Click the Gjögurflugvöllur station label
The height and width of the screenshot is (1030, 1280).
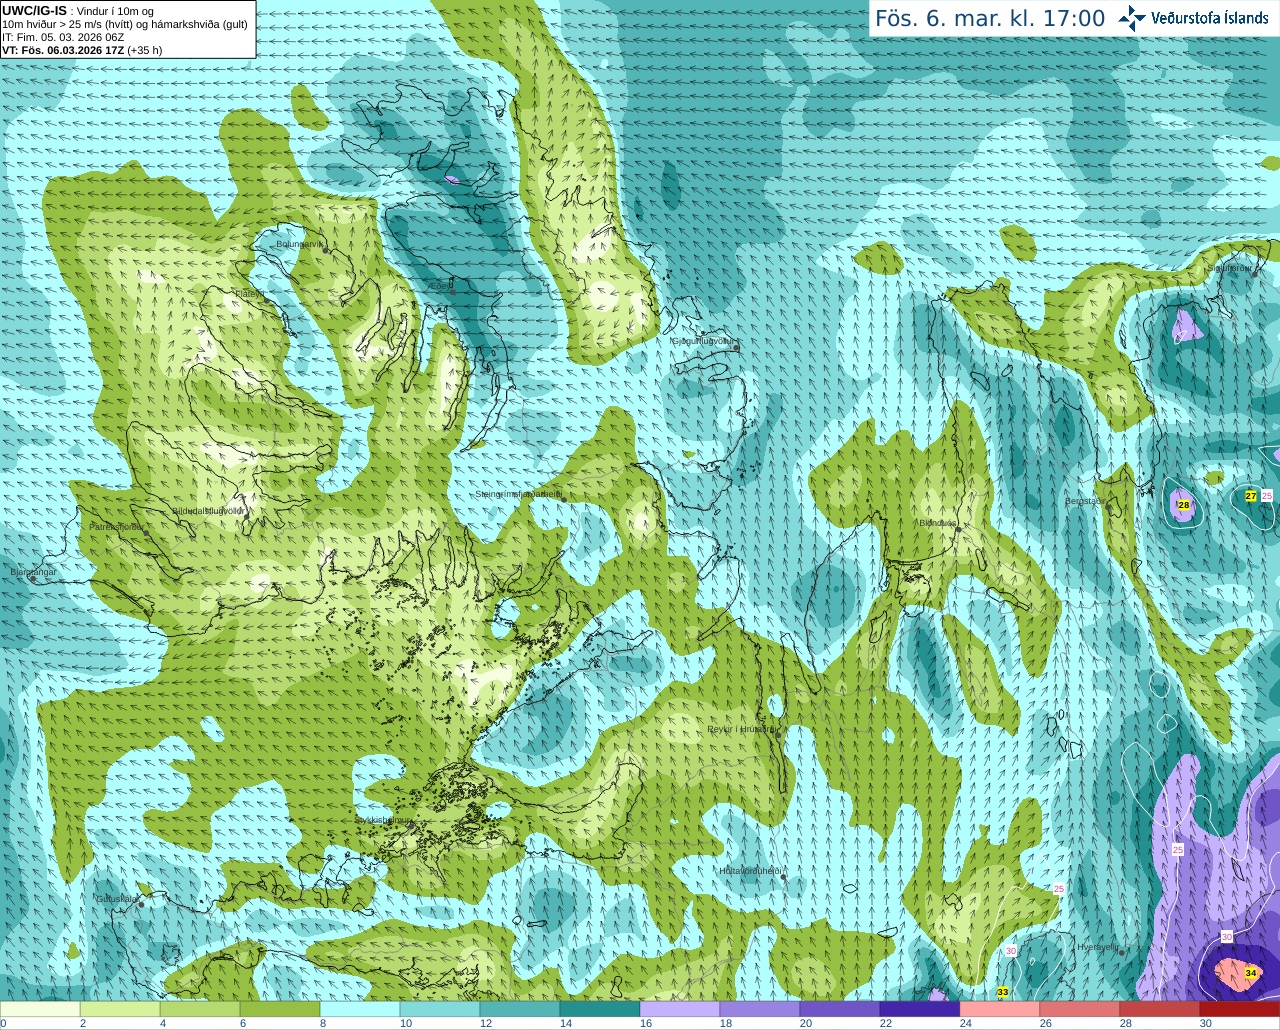(x=703, y=342)
